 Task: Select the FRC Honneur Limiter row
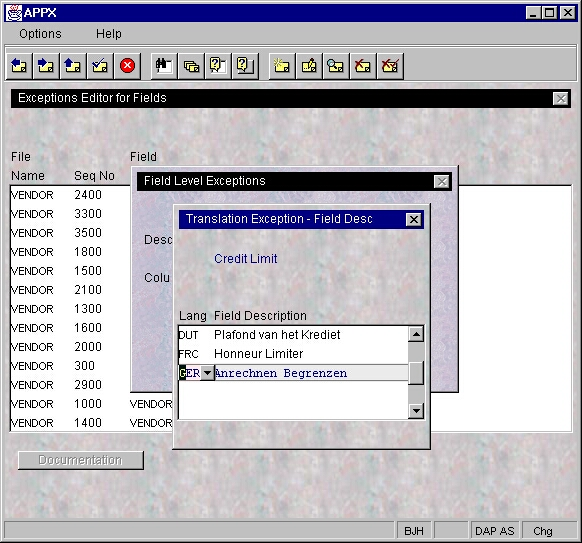[x=293, y=354]
